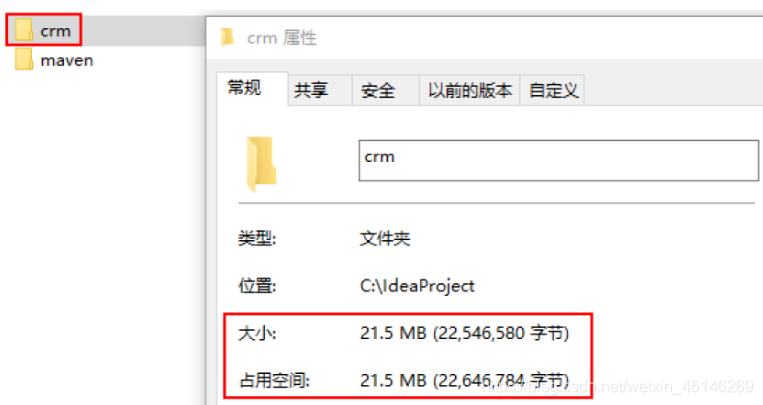This screenshot has height=405, width=763.
Task: Click the large crm folder icon in the dialog
Action: [261, 164]
